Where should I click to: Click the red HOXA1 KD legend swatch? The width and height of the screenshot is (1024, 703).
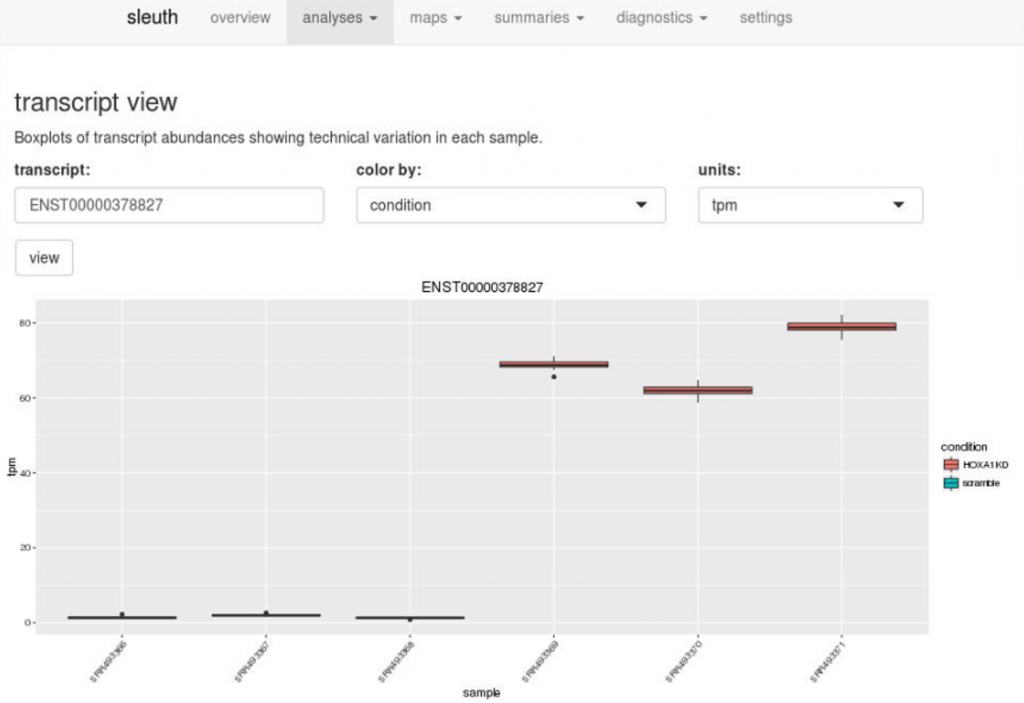950,464
